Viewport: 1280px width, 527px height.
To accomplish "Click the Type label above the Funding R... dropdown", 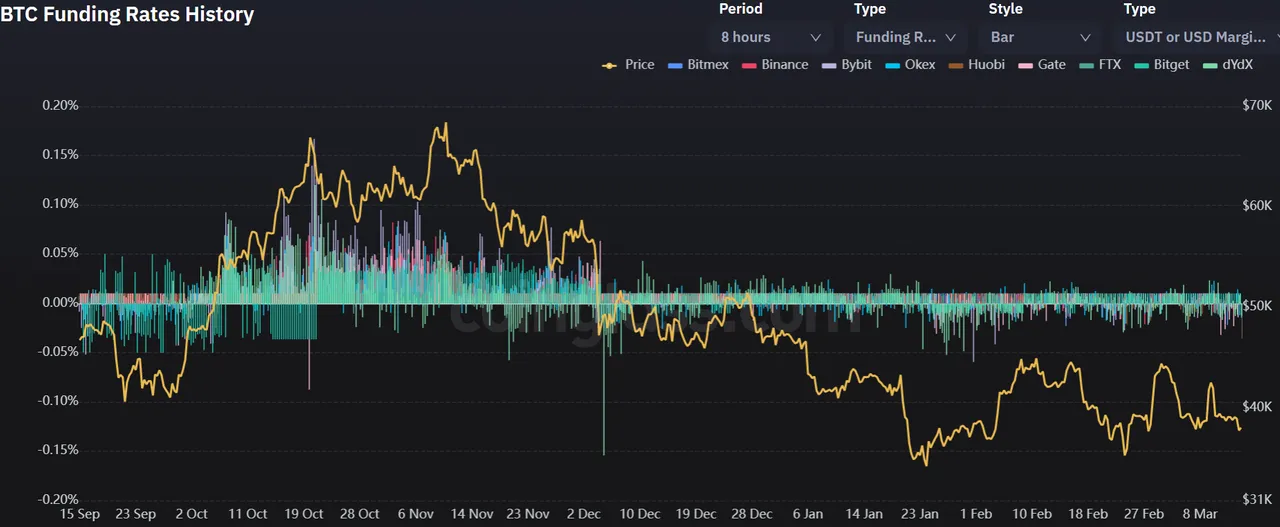I will click(x=870, y=9).
